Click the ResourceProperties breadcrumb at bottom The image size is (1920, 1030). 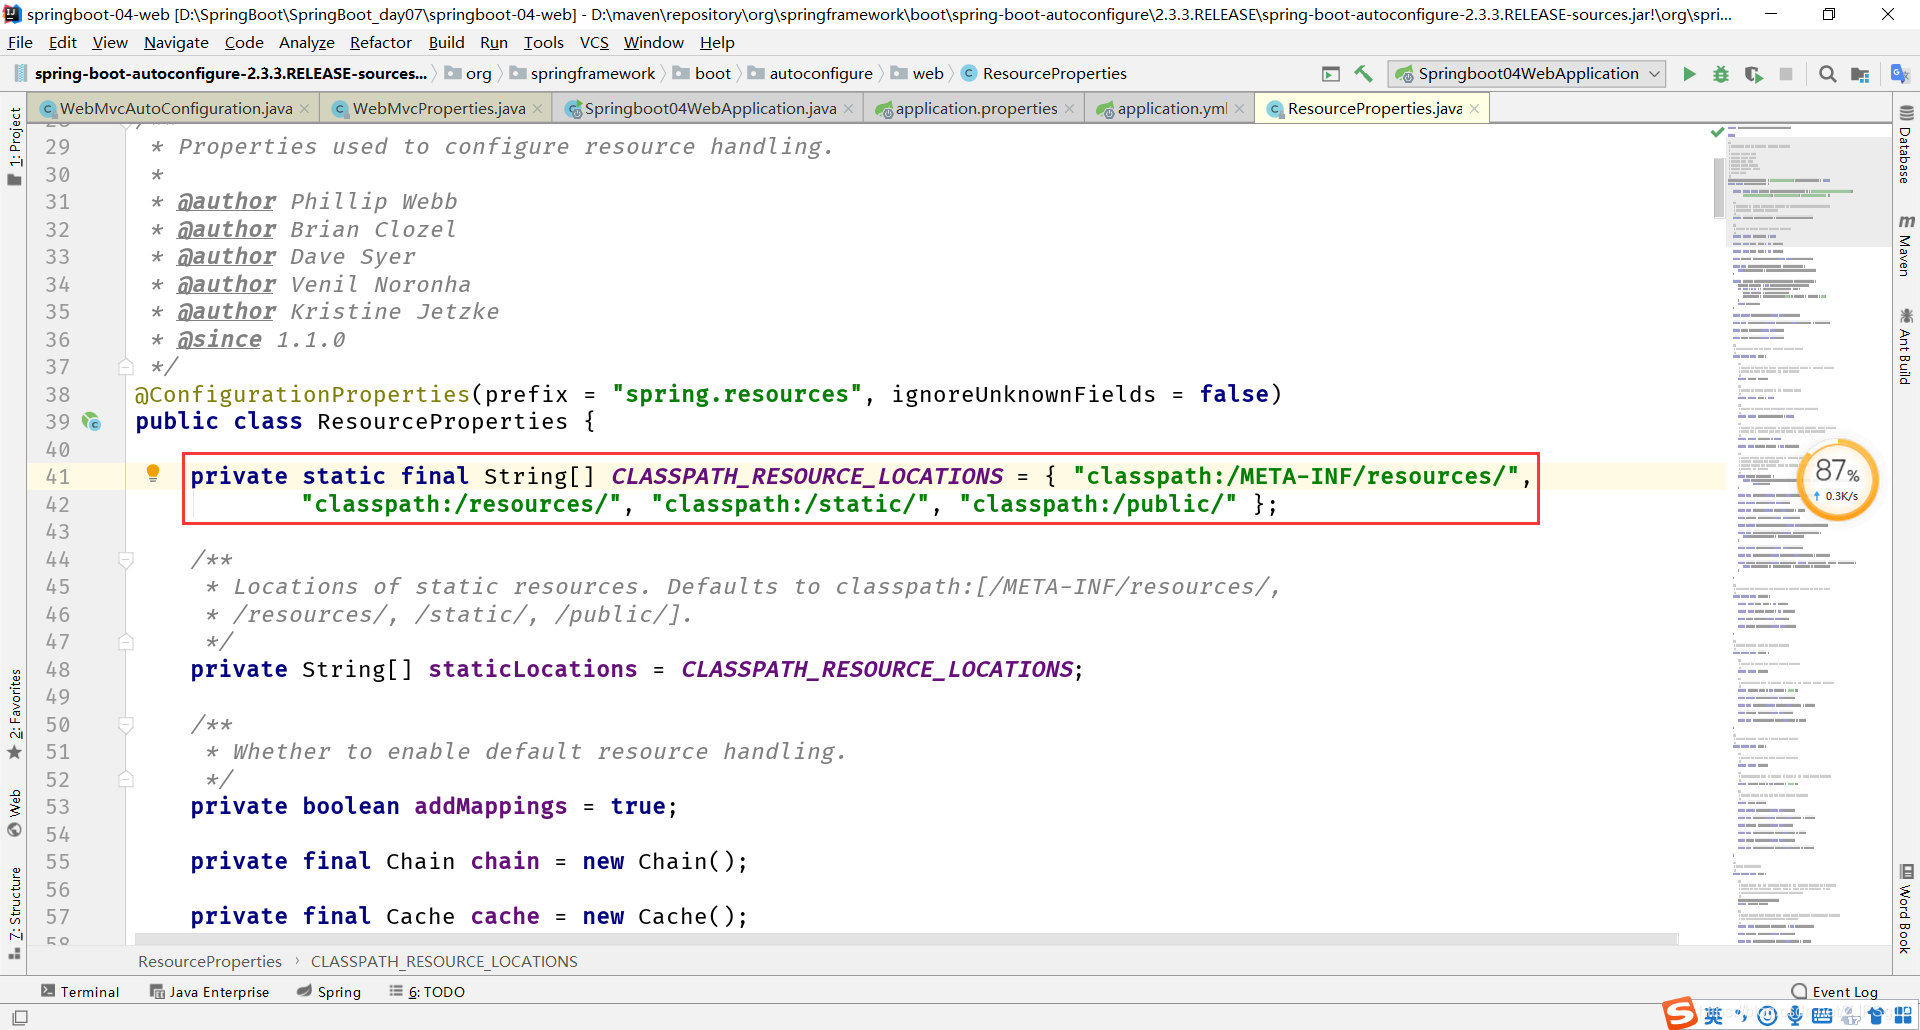210,961
